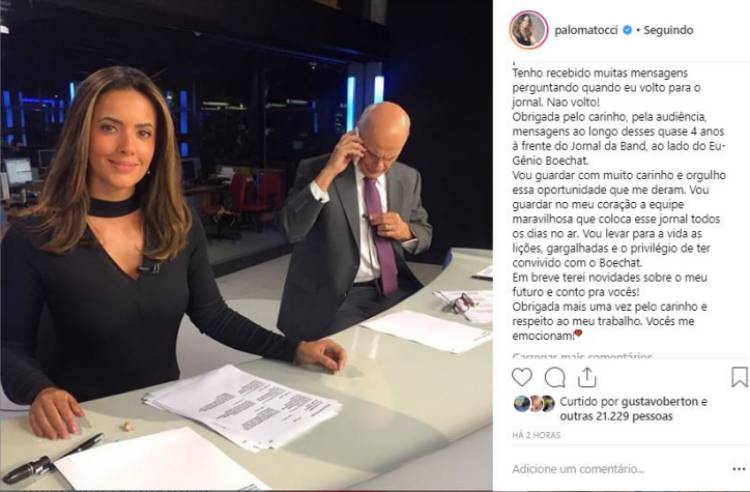Click the blue verified badge
This screenshot has height=492, width=750.
point(627,30)
